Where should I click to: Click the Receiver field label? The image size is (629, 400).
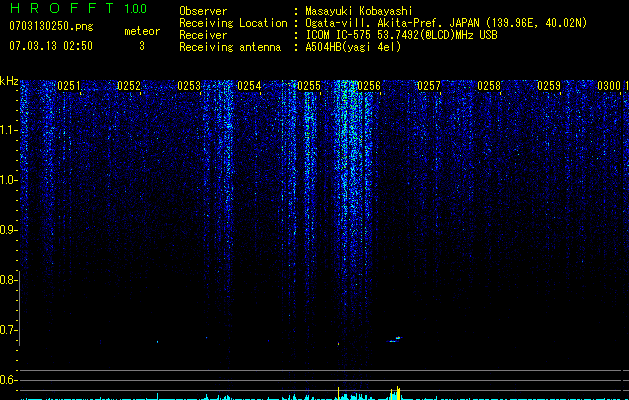[x=203, y=35]
